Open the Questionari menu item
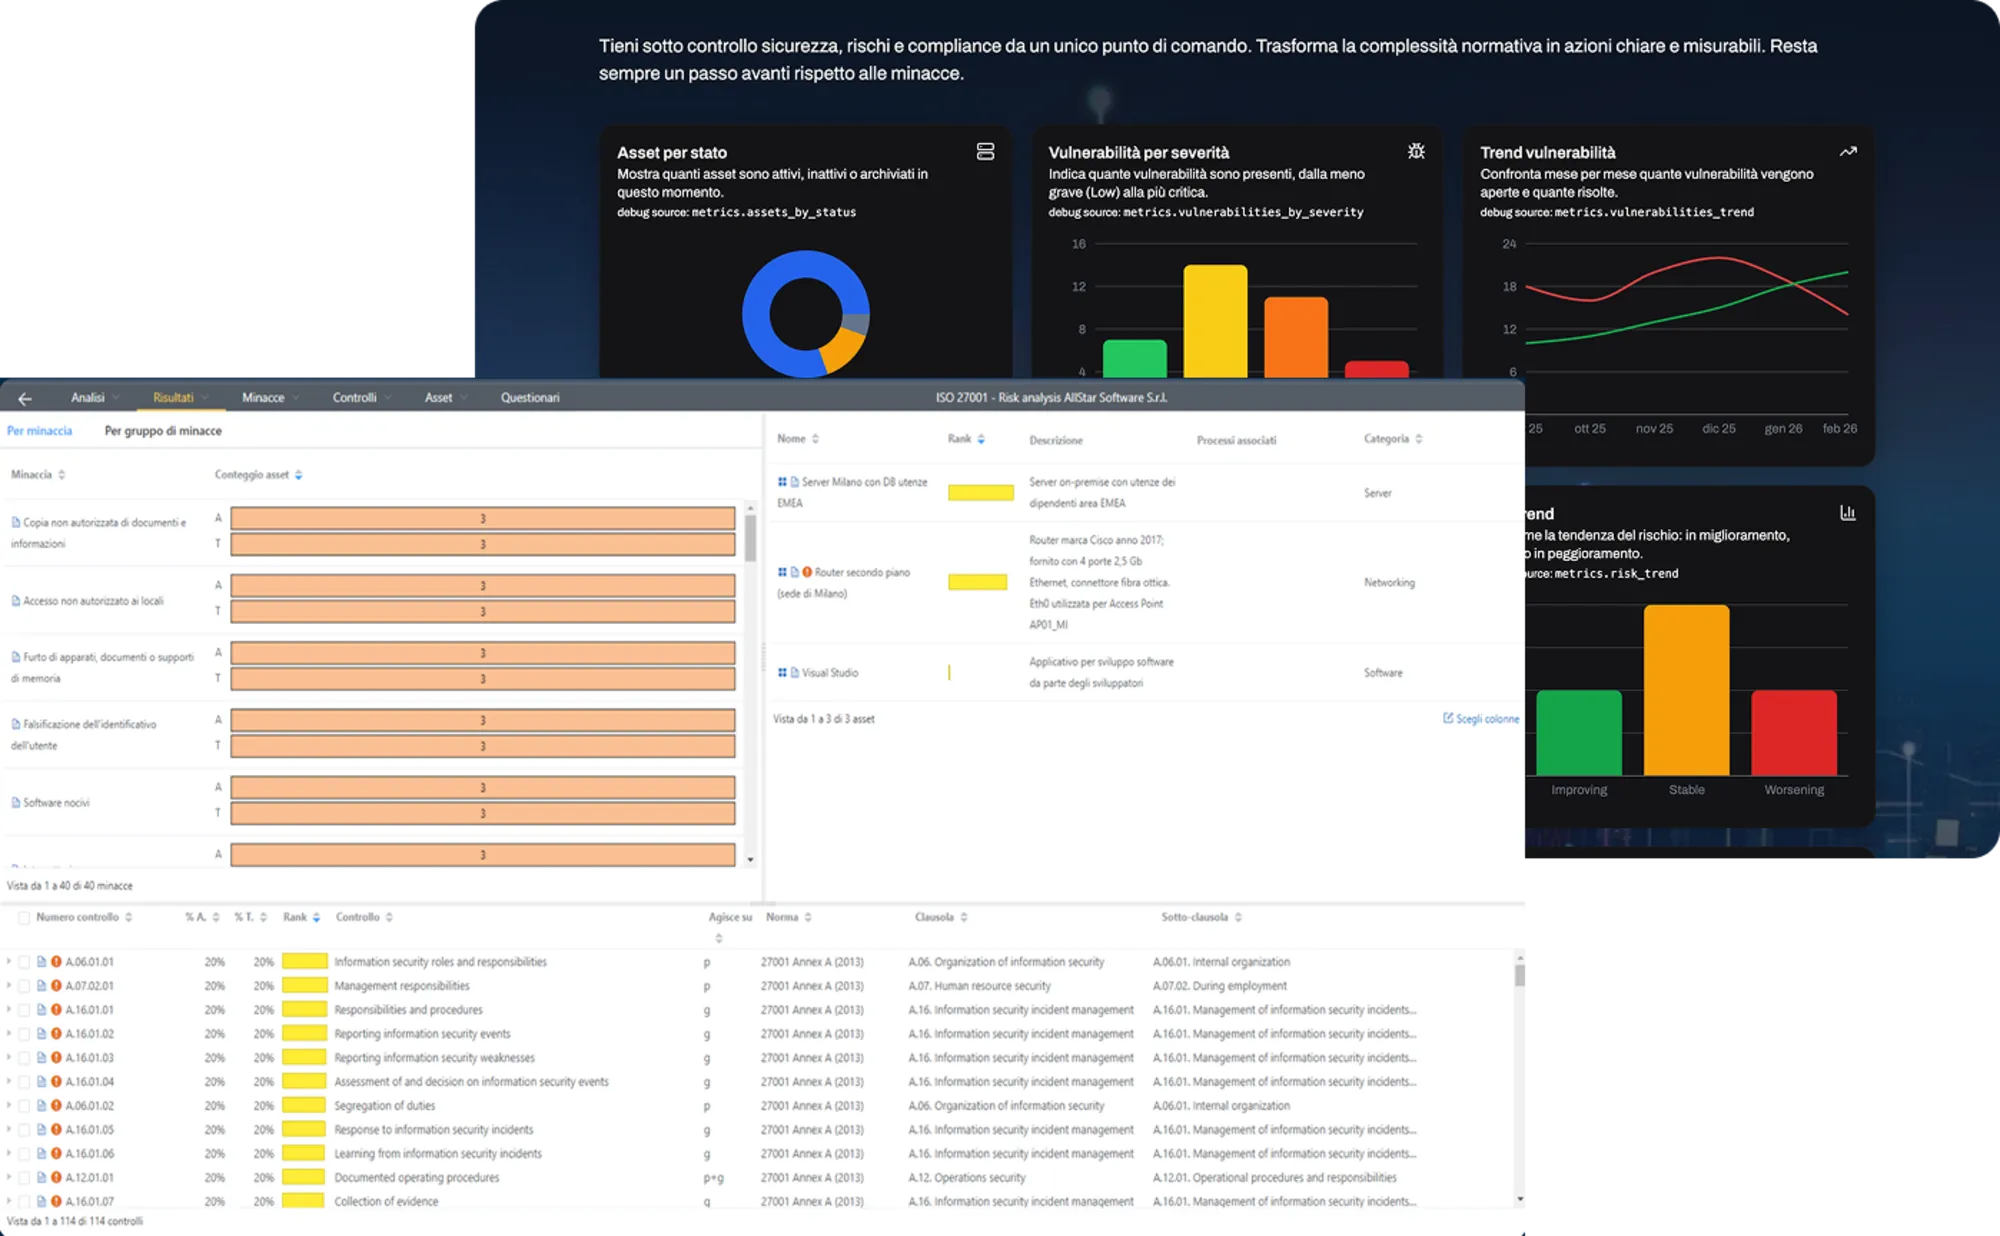 coord(530,398)
